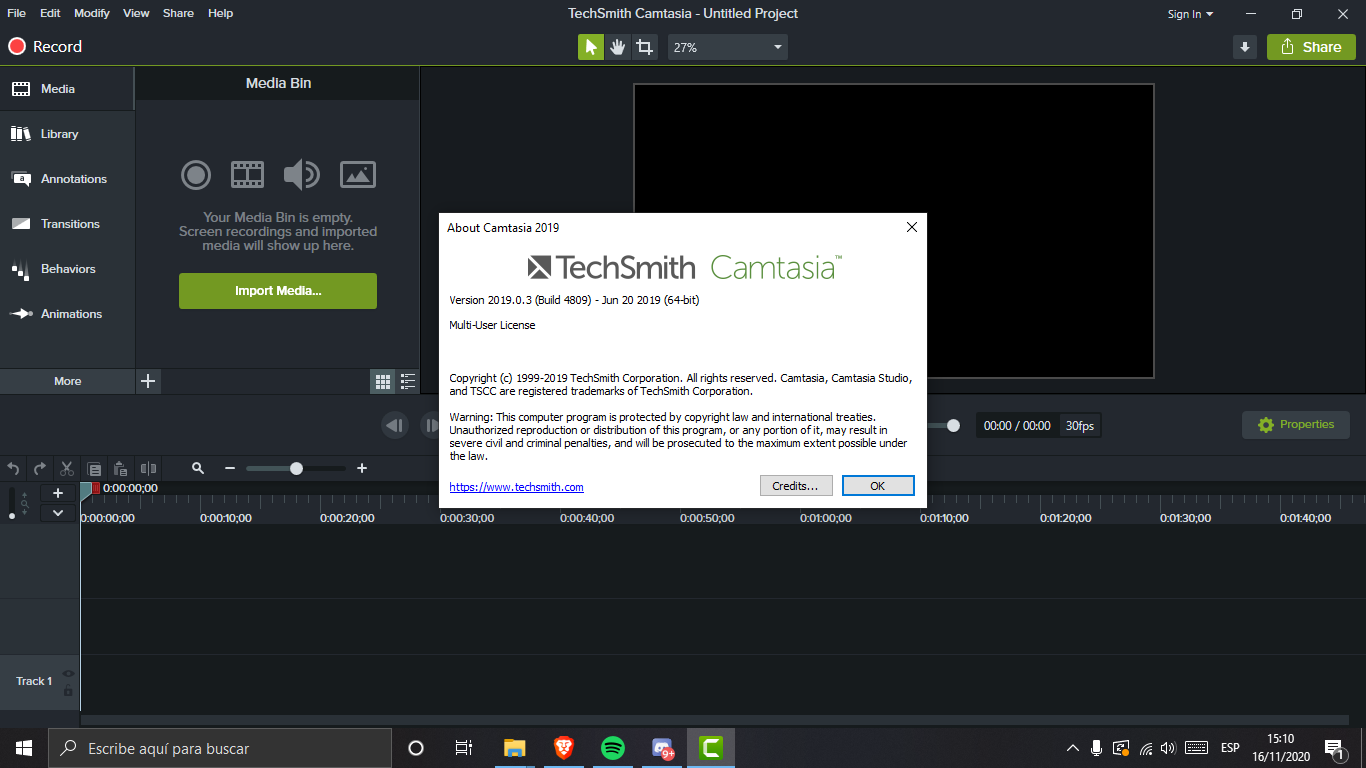Click the green Share button
The image size is (1366, 768).
tap(1311, 47)
